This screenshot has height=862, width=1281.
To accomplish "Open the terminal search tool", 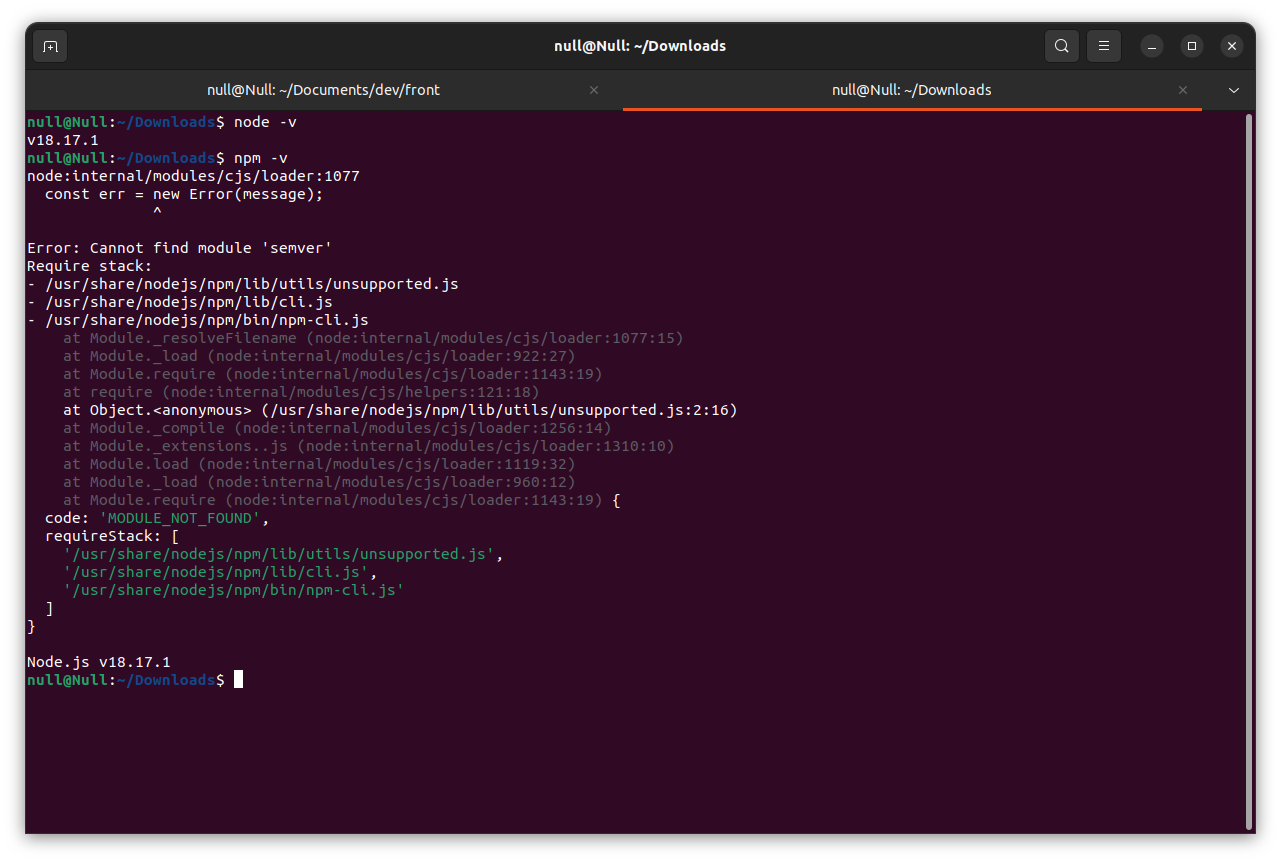I will pos(1061,46).
